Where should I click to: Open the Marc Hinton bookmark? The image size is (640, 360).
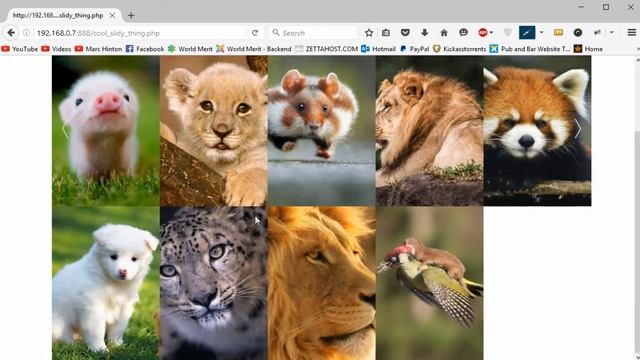(x=98, y=49)
